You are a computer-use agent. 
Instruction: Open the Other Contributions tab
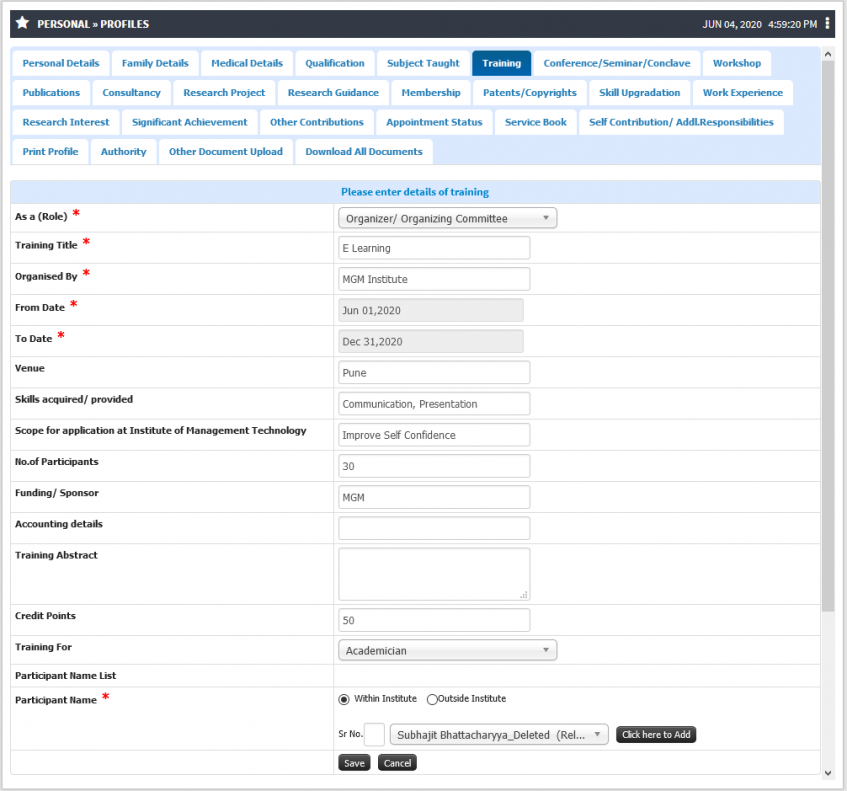point(317,122)
